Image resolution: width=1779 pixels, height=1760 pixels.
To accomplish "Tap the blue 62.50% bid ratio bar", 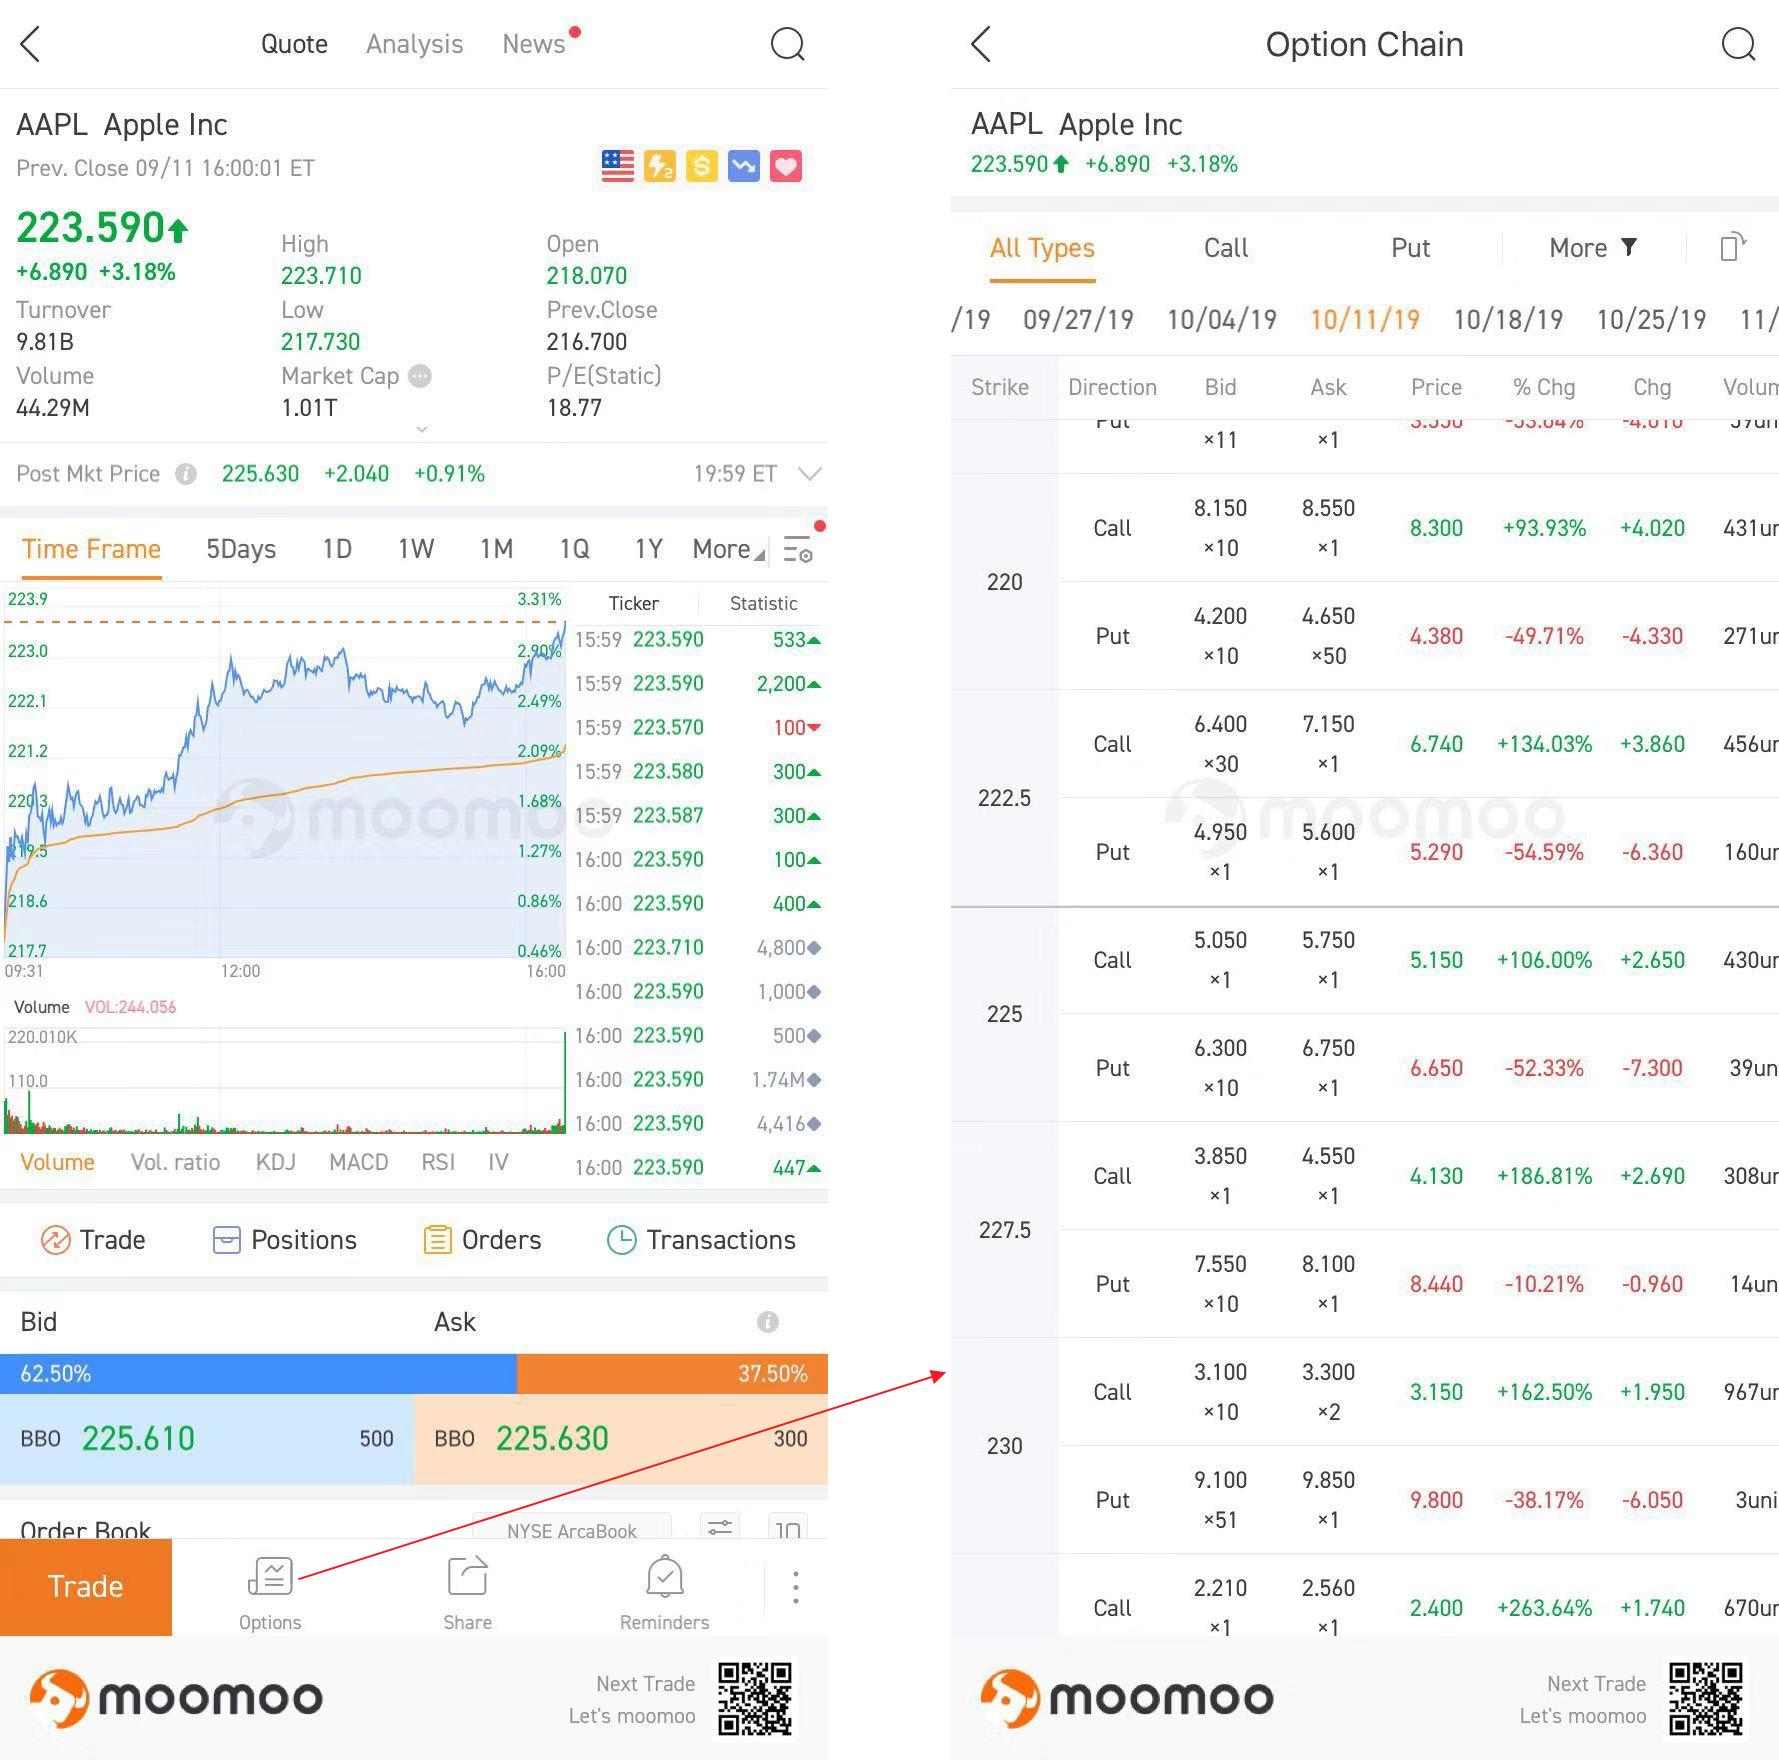I will pyautogui.click(x=258, y=1374).
